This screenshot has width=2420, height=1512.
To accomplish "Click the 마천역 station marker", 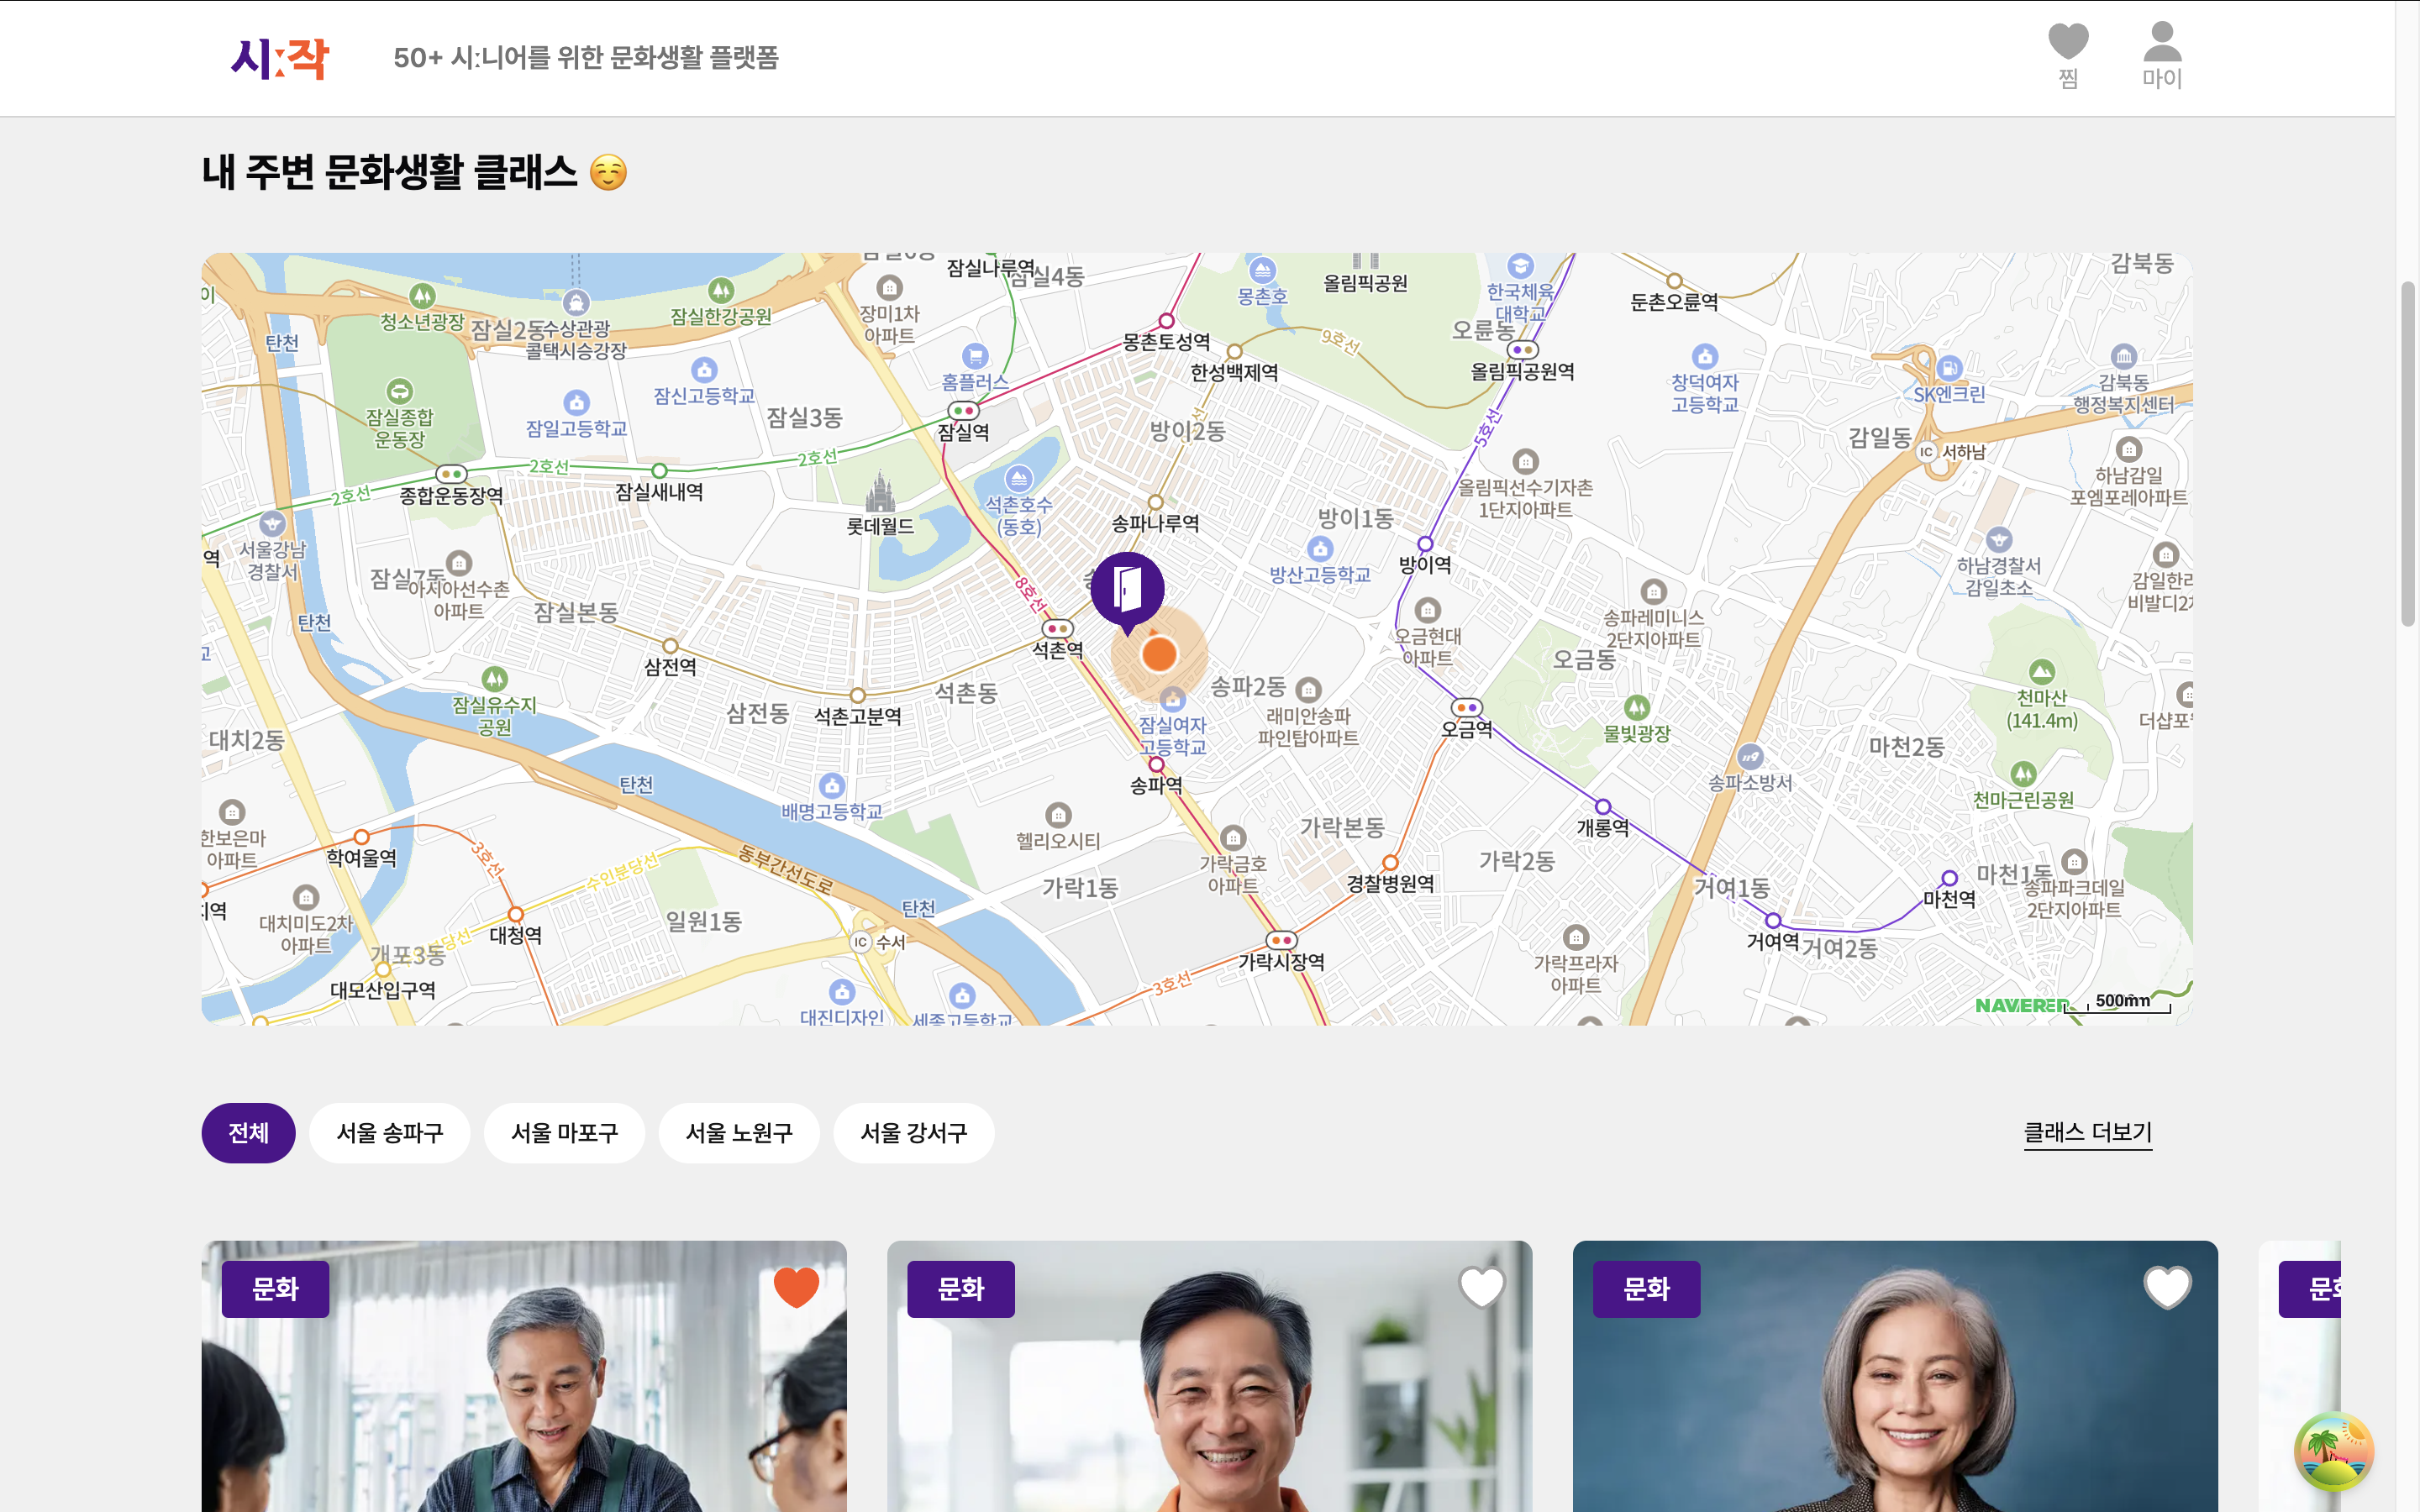I will point(1949,878).
